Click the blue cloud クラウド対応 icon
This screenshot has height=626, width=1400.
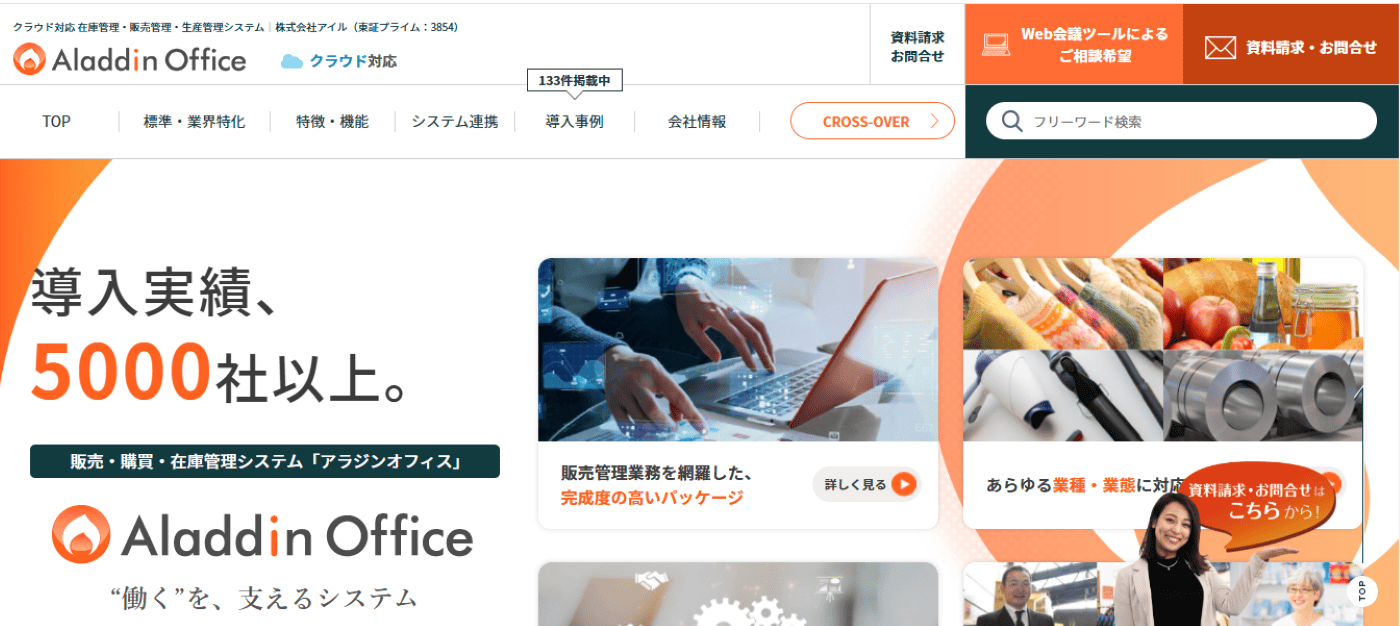(292, 61)
